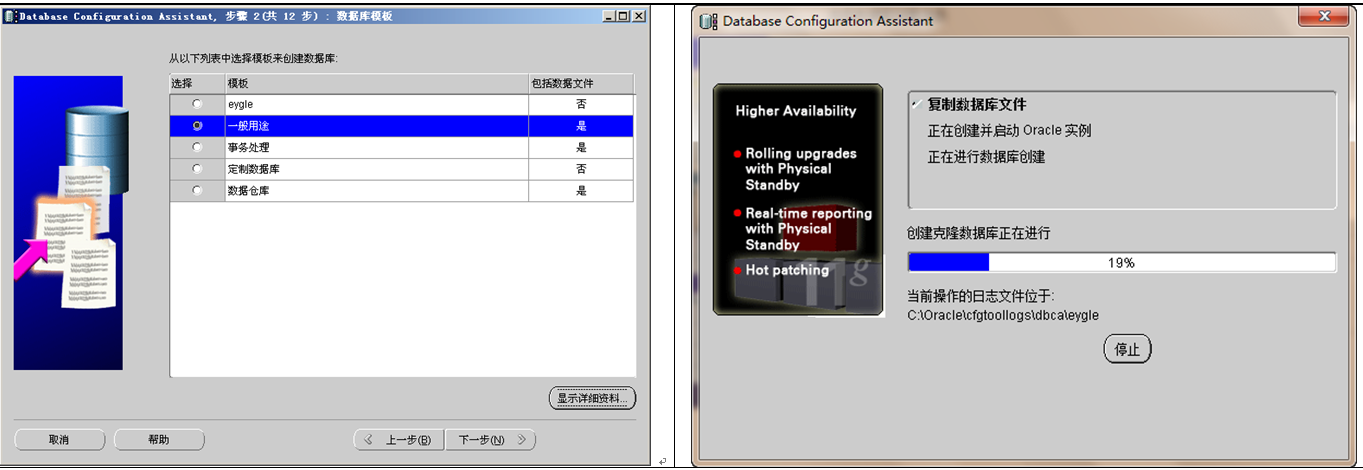The image size is (1363, 470).
Task: Click the 一般用途 template name cell
Action: point(376,126)
